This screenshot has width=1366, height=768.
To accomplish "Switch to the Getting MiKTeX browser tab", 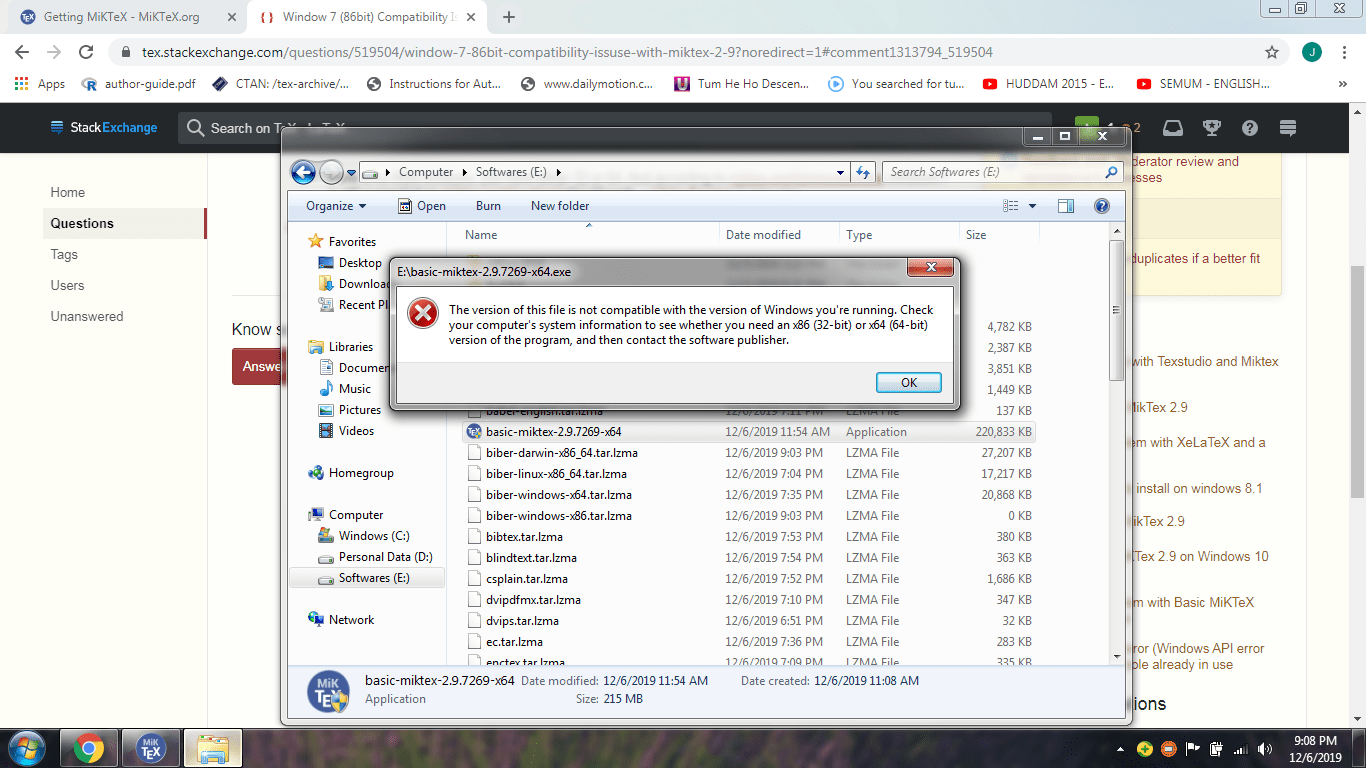I will (124, 17).
